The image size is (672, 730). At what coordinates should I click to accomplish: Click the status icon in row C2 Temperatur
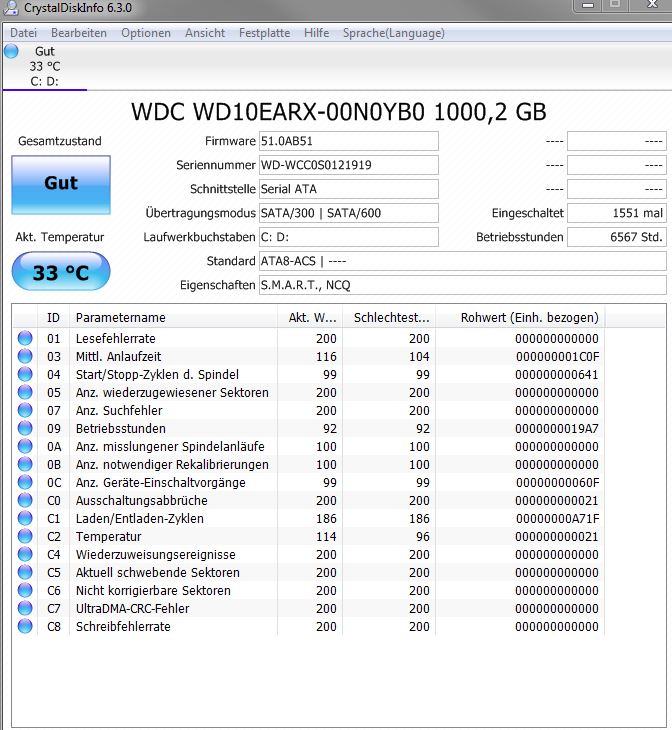pos(25,536)
